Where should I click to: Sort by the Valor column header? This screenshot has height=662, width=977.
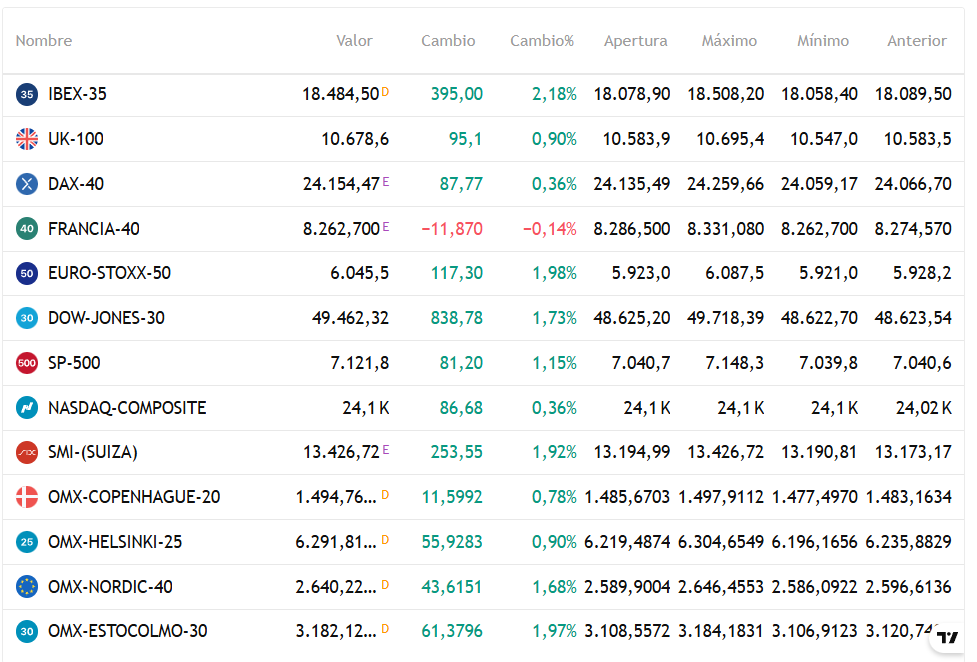354,41
